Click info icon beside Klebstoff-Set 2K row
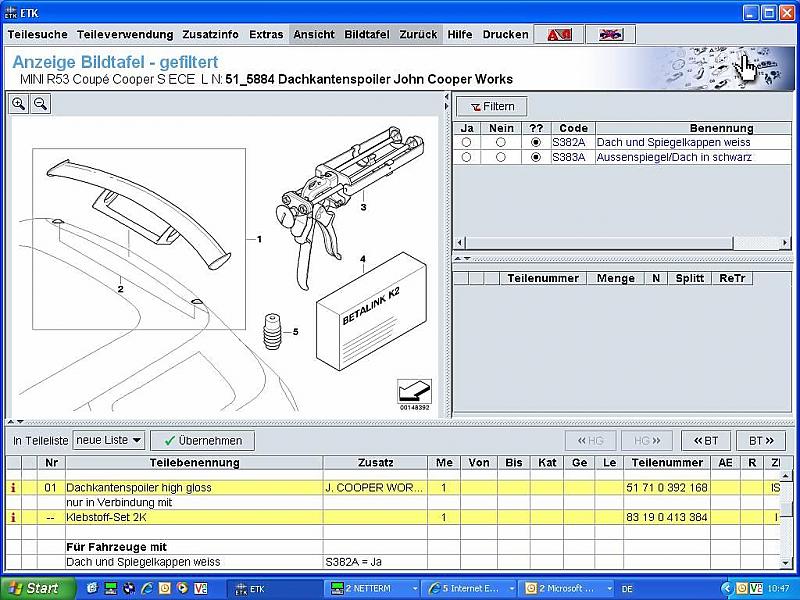This screenshot has width=800, height=600. [13, 518]
